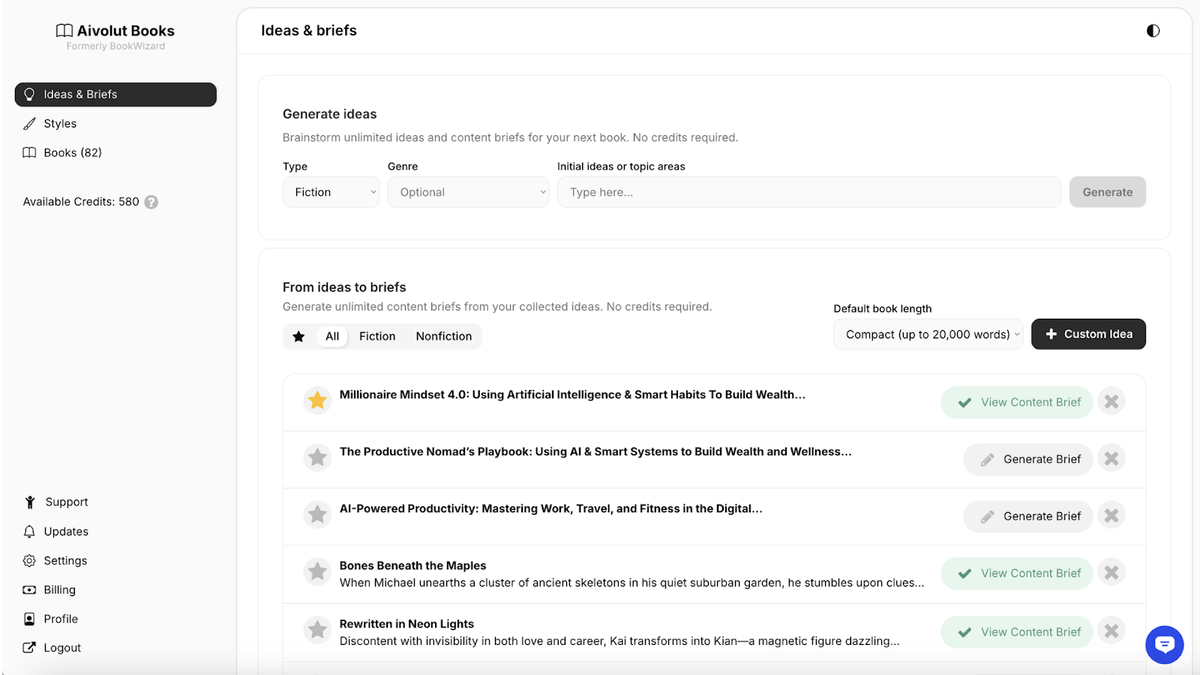This screenshot has width=1200, height=675.
Task: View Content Brief for Rewritten in Neon Lights
Action: point(1017,631)
